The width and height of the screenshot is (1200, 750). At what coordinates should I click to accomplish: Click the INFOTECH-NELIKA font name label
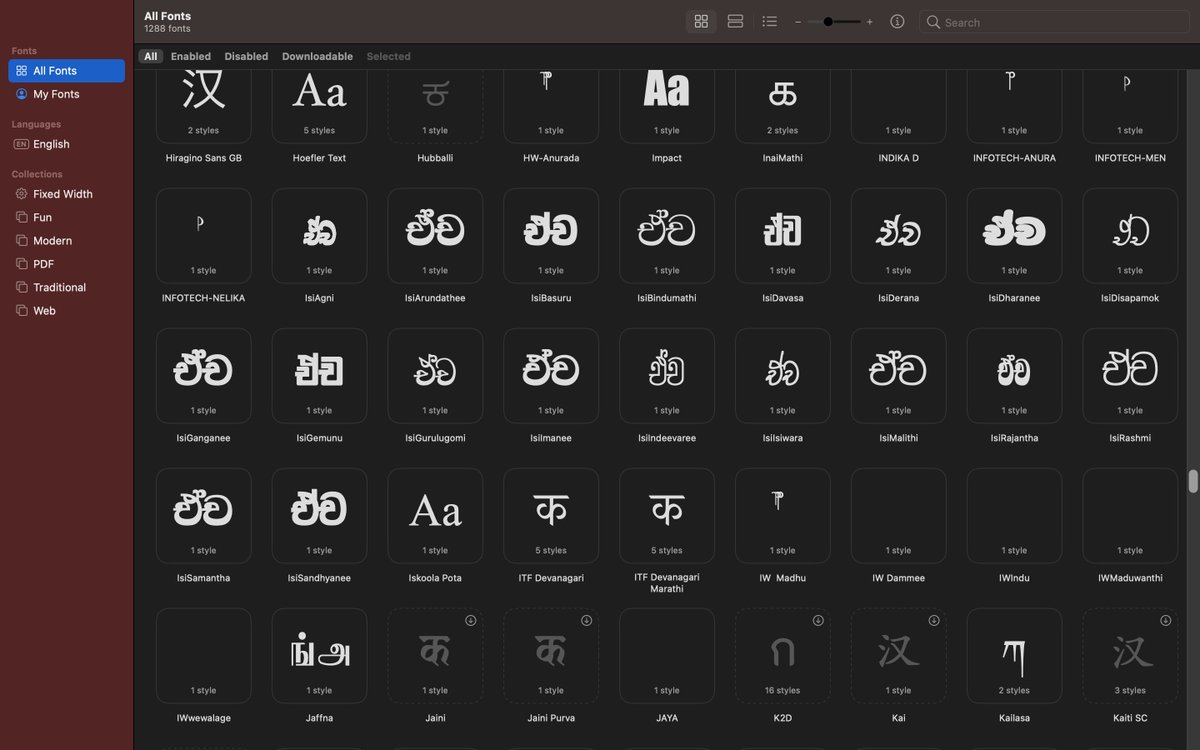[x=203, y=298]
